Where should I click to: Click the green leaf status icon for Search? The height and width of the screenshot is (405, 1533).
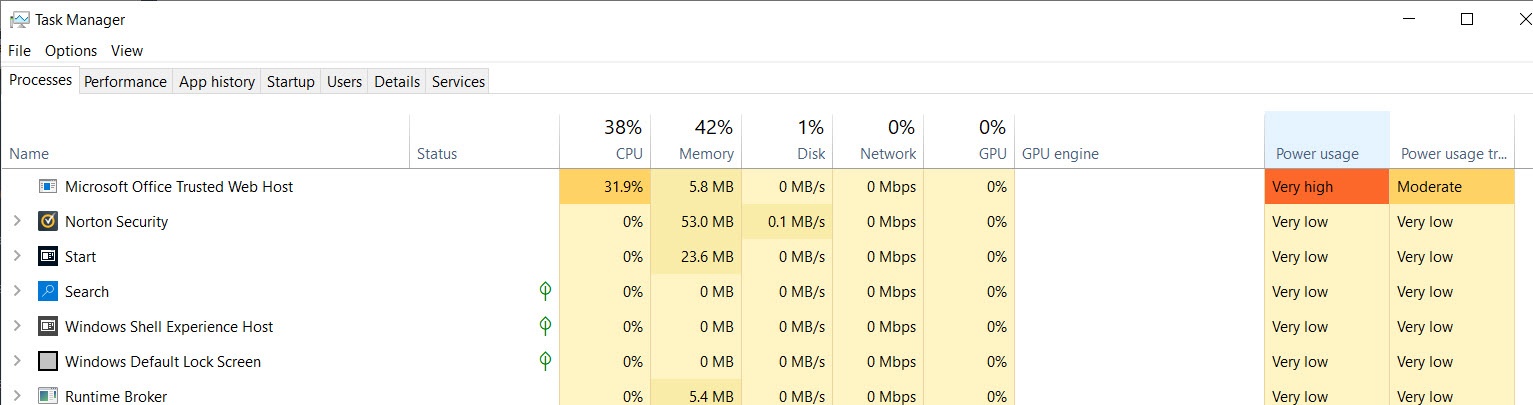coord(545,291)
